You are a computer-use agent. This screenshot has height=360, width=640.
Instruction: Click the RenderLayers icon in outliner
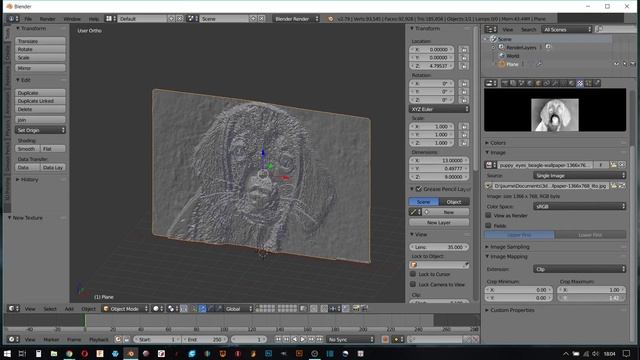501,47
